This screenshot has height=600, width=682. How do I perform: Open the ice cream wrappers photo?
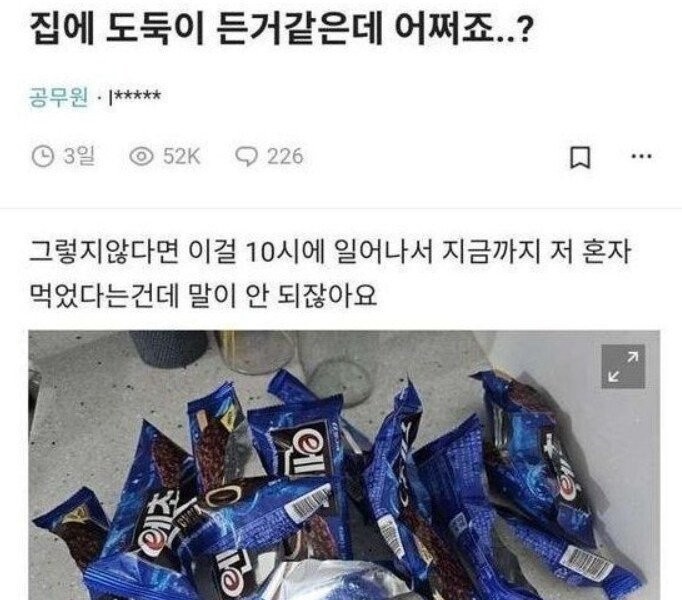click(x=344, y=465)
